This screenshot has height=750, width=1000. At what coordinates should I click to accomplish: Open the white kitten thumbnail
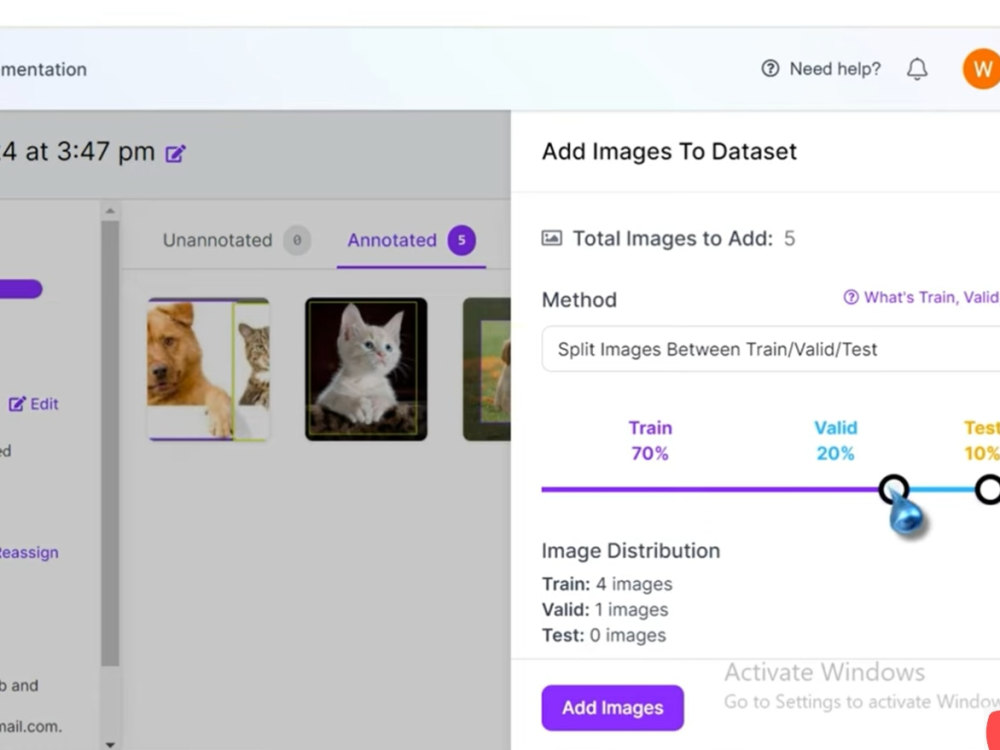366,369
